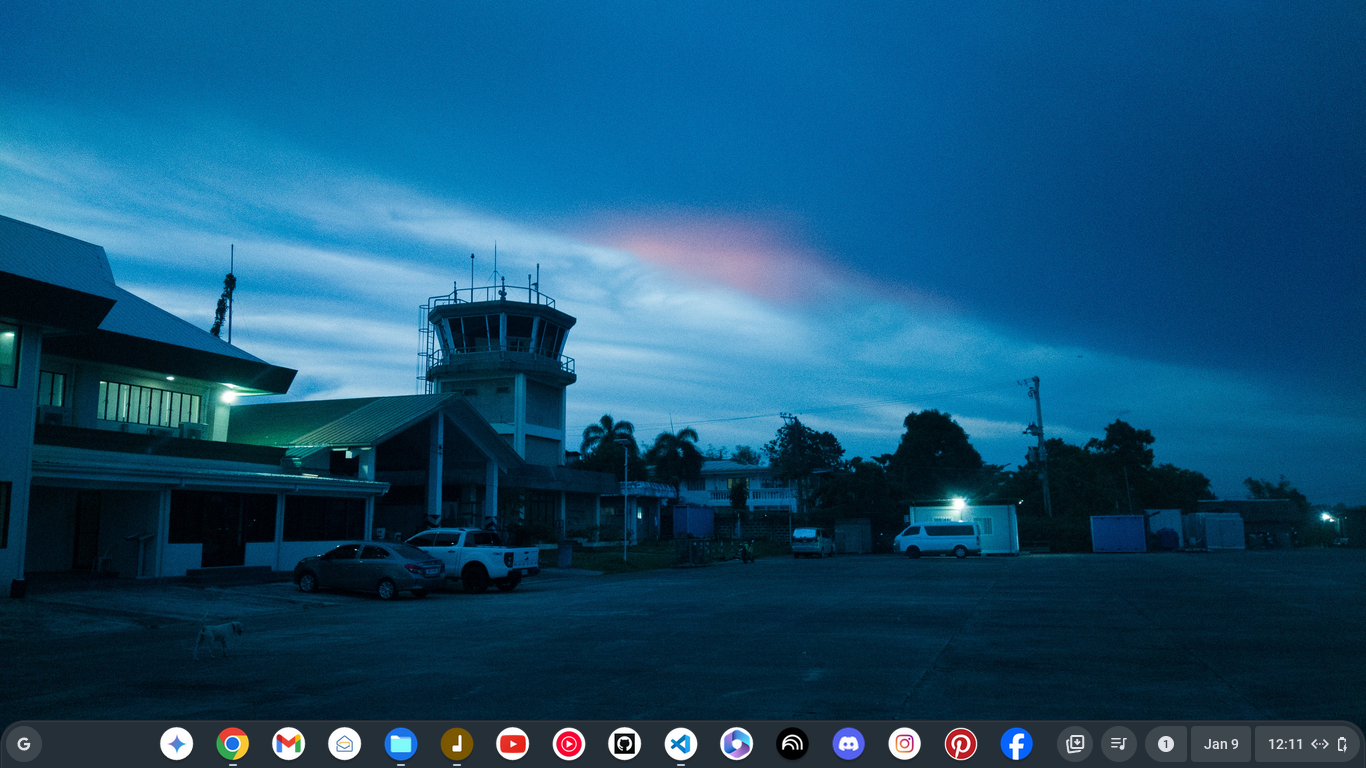1366x768 pixels.
Task: Open Google Chrome from the shelf
Action: coord(233,744)
